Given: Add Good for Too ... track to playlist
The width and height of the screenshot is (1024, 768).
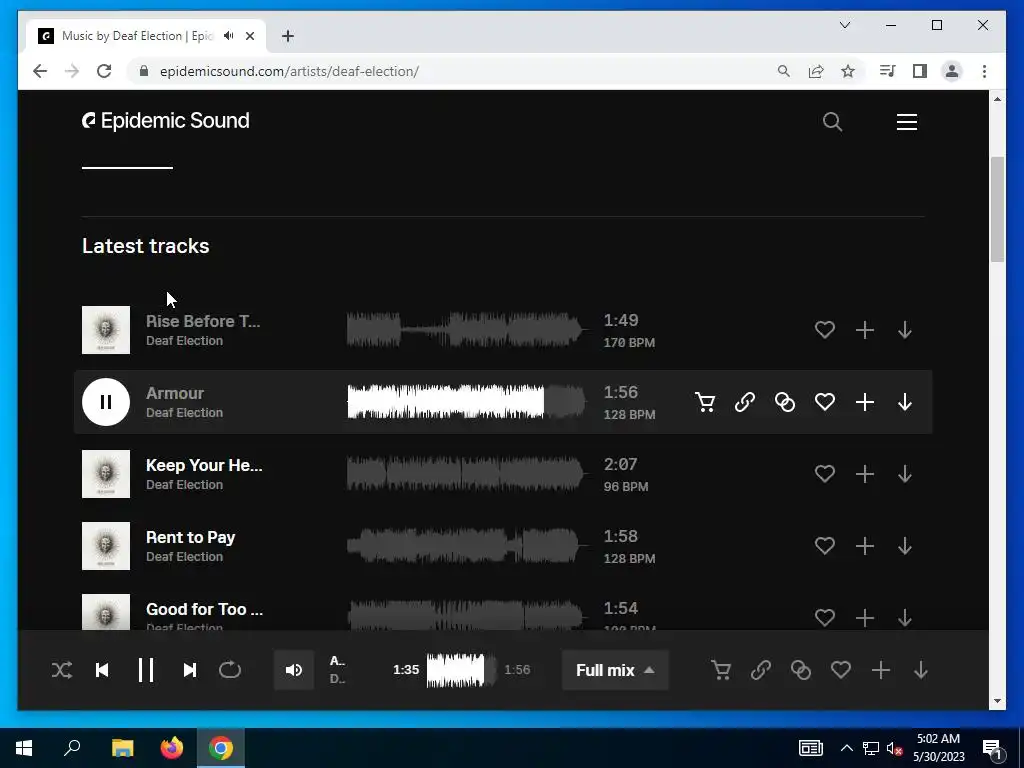Looking at the screenshot, I should click(x=865, y=617).
